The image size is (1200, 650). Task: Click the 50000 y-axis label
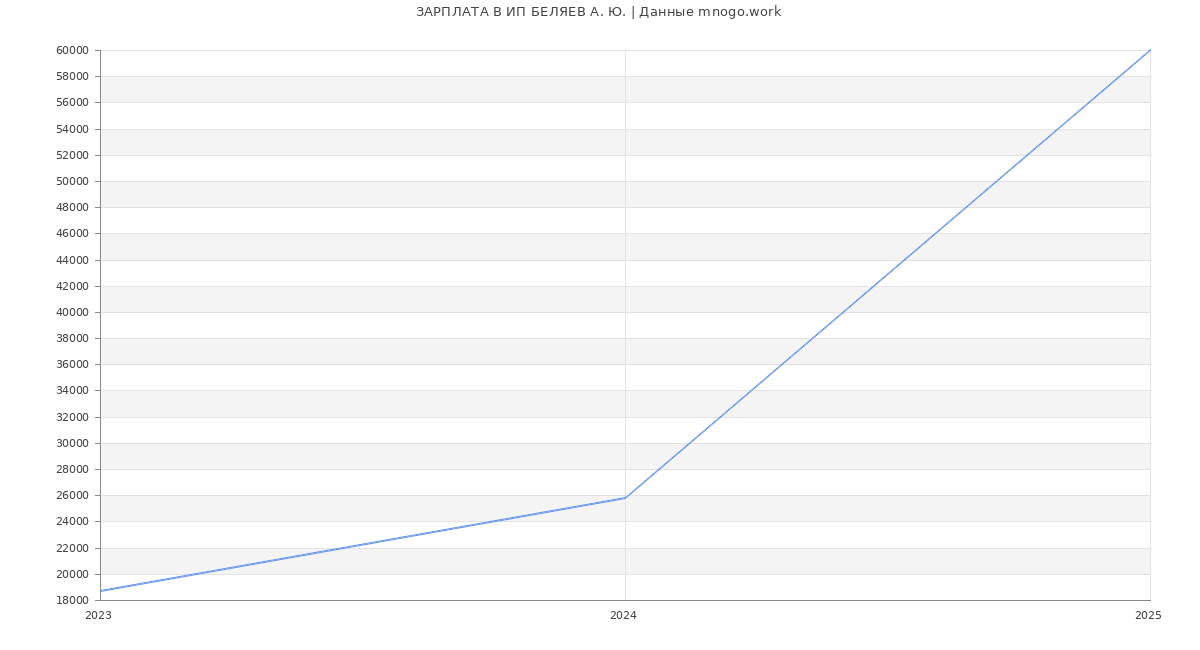pos(73,181)
